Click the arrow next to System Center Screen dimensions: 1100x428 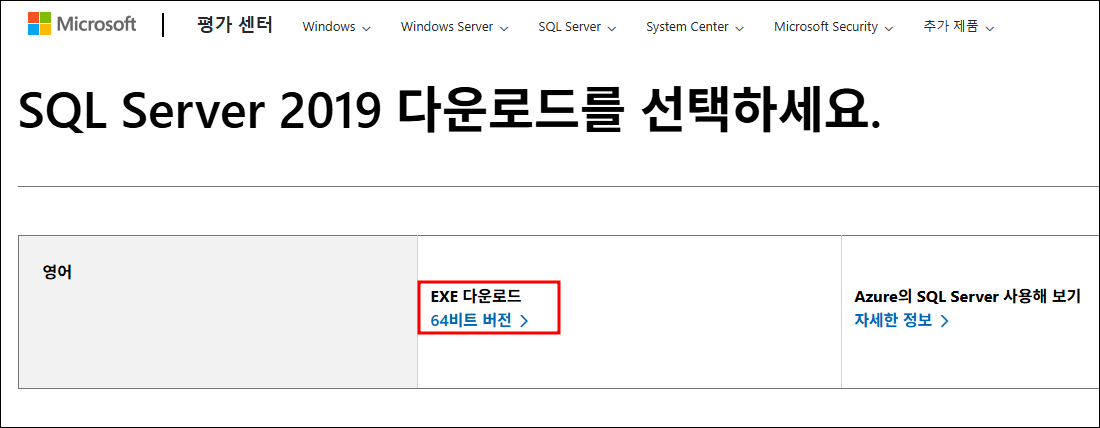740,28
